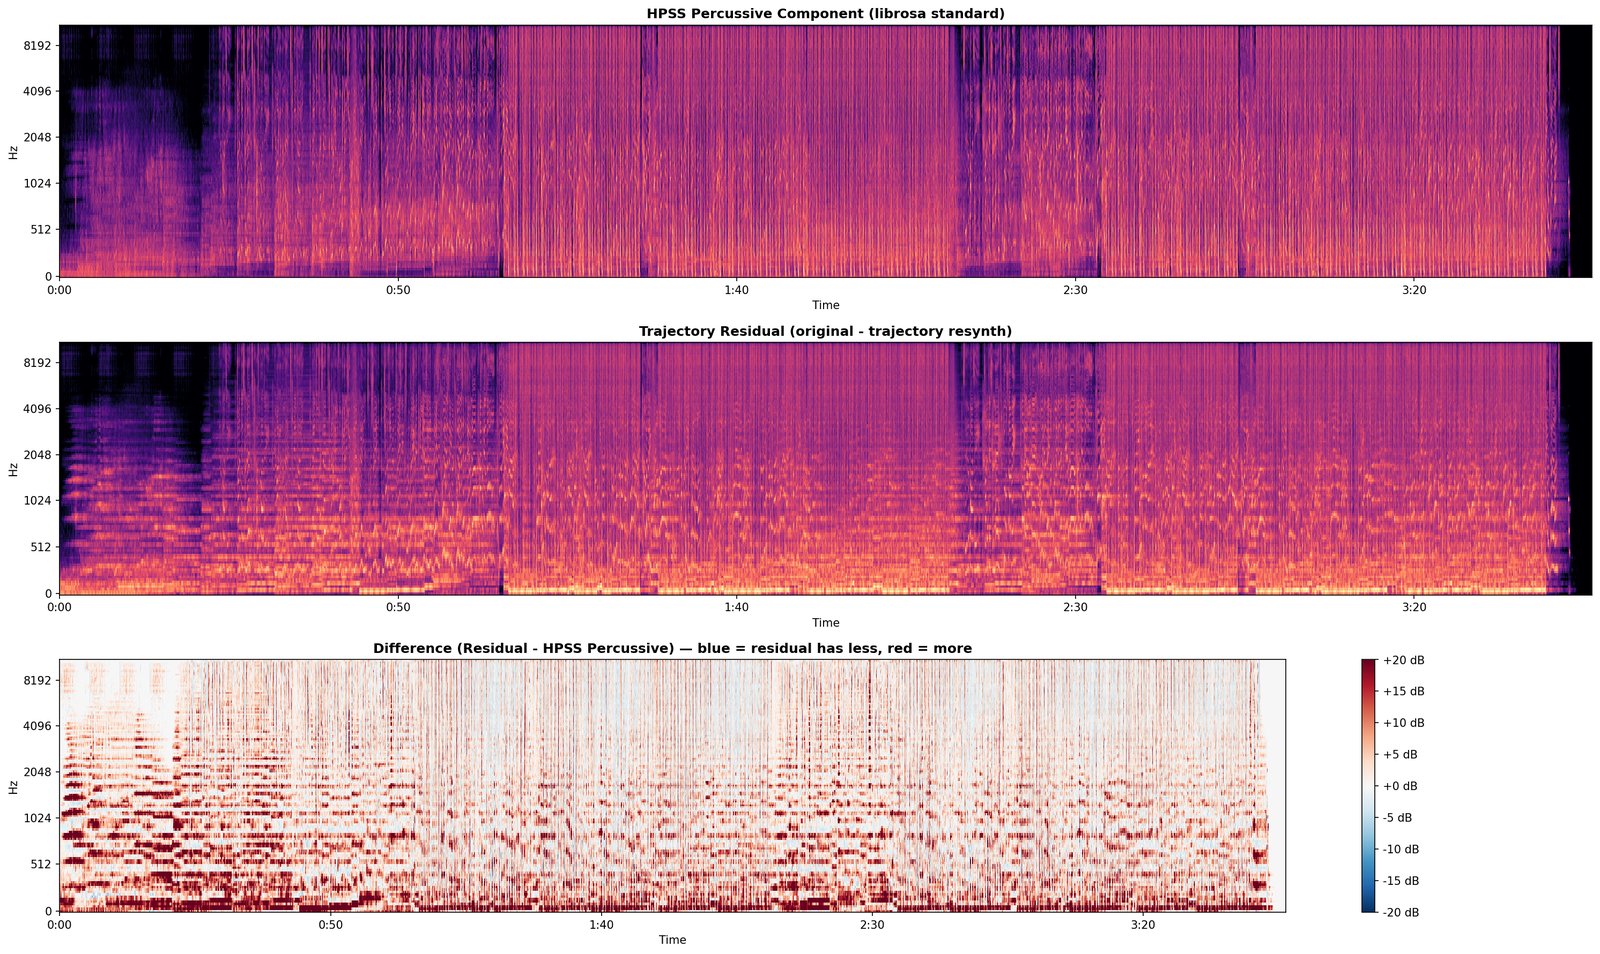Click the "Trajectory Residual (original - trajectory resynth)" title
The image size is (1600, 954).
(825, 331)
